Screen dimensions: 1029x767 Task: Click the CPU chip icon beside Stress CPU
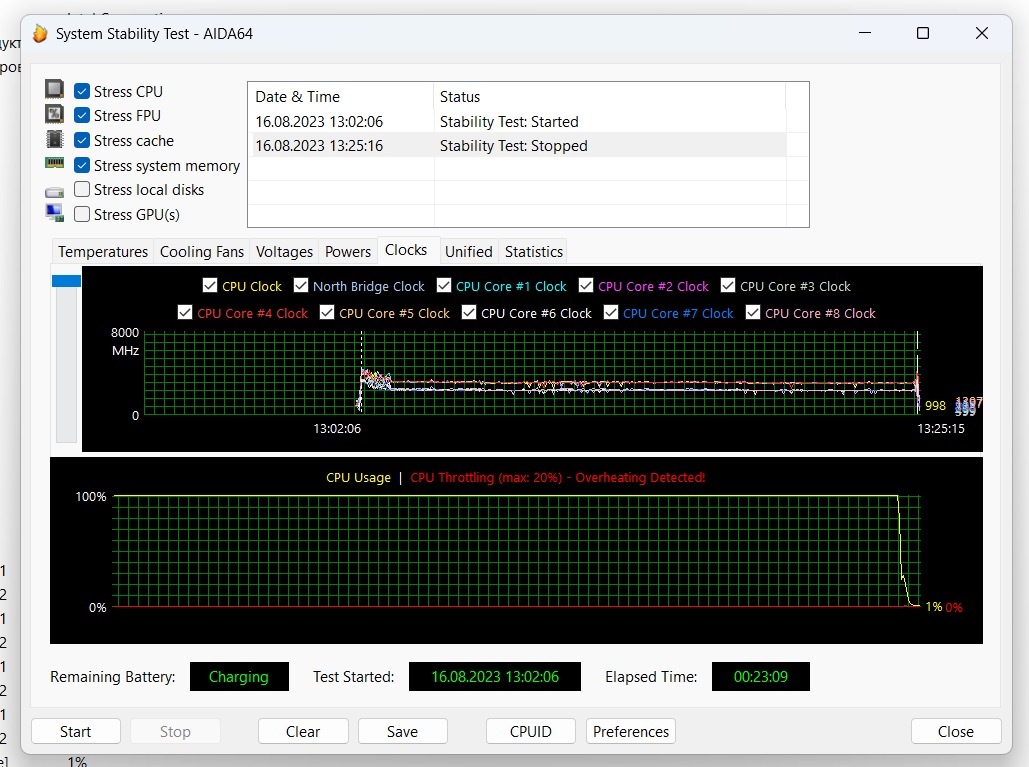coord(55,90)
